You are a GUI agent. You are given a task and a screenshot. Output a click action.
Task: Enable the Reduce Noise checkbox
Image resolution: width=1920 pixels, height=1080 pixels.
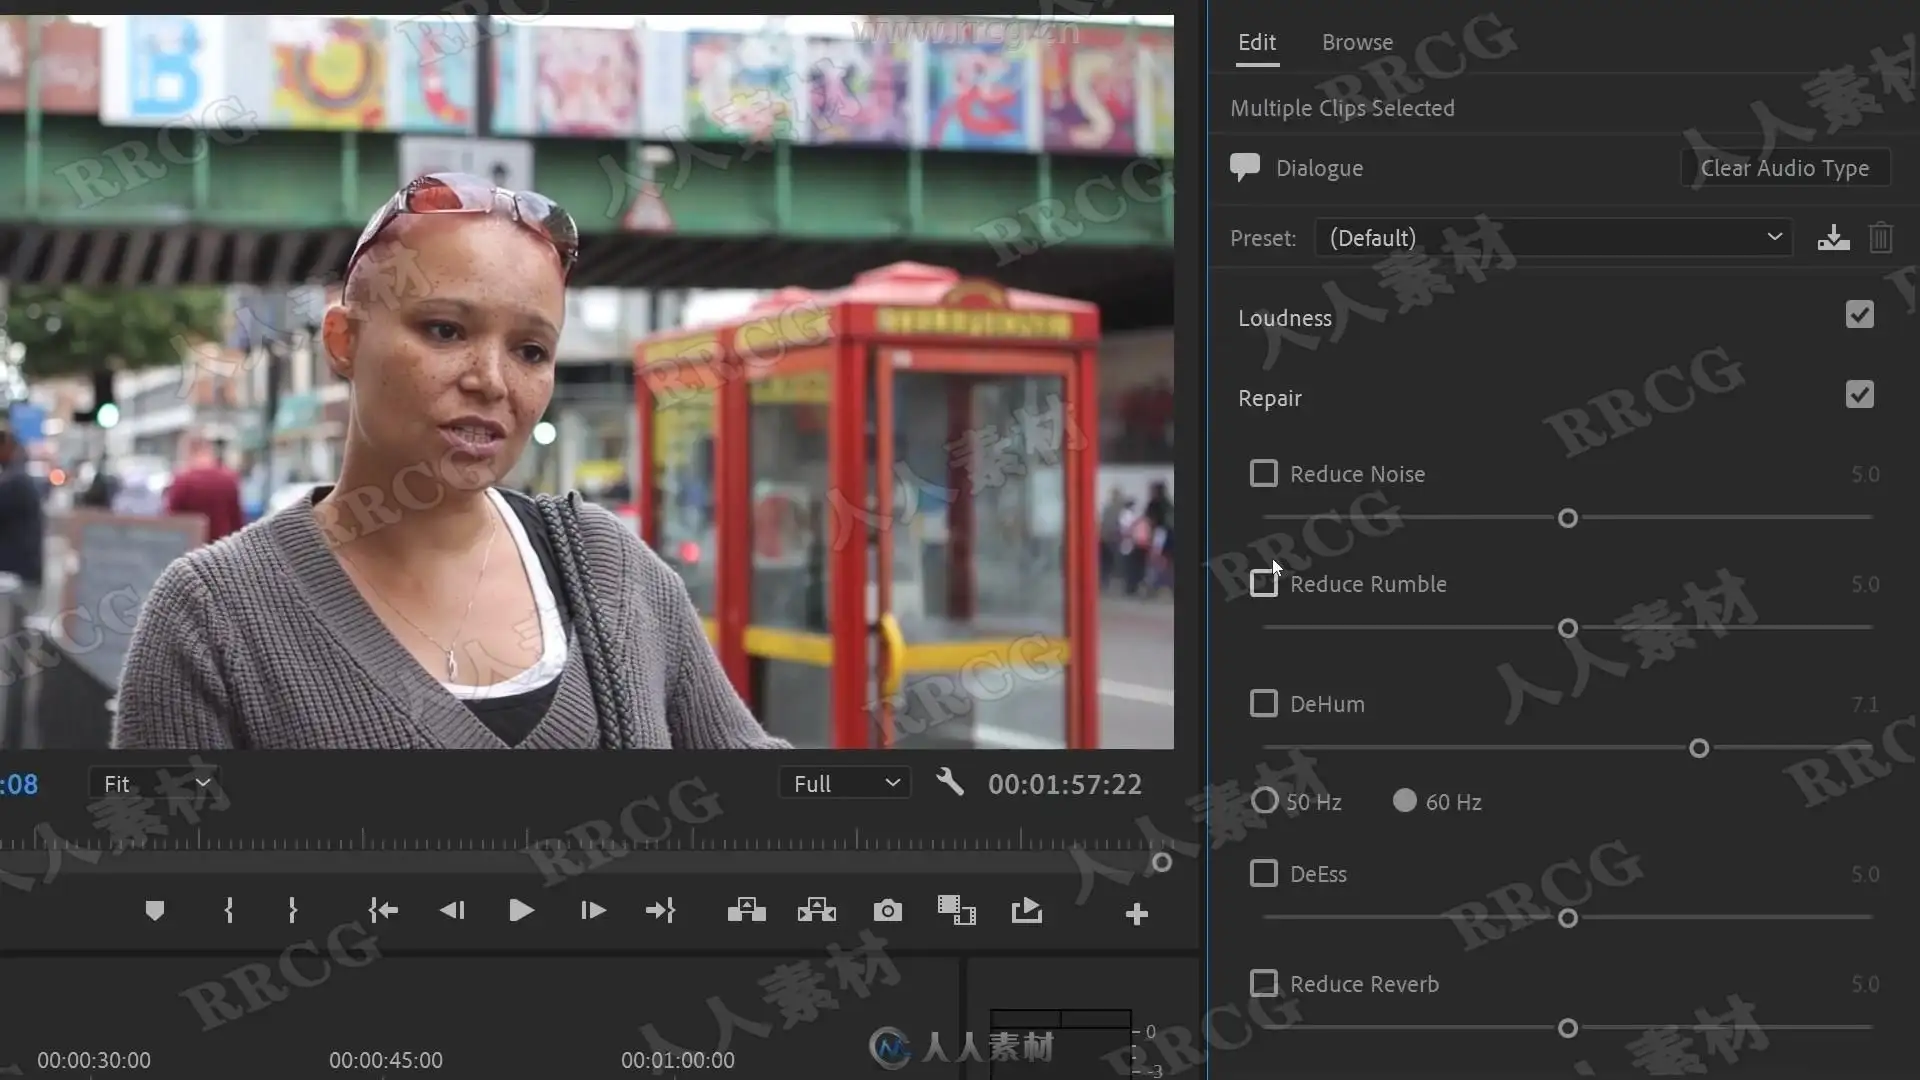[1264, 473]
